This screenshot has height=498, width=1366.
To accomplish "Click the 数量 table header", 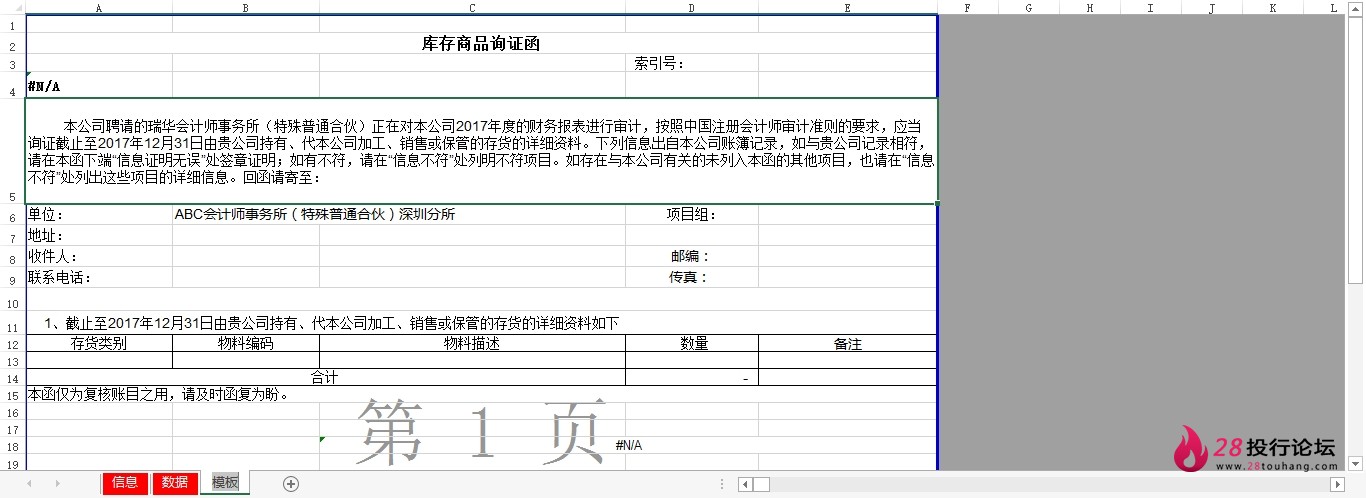I will [x=692, y=343].
